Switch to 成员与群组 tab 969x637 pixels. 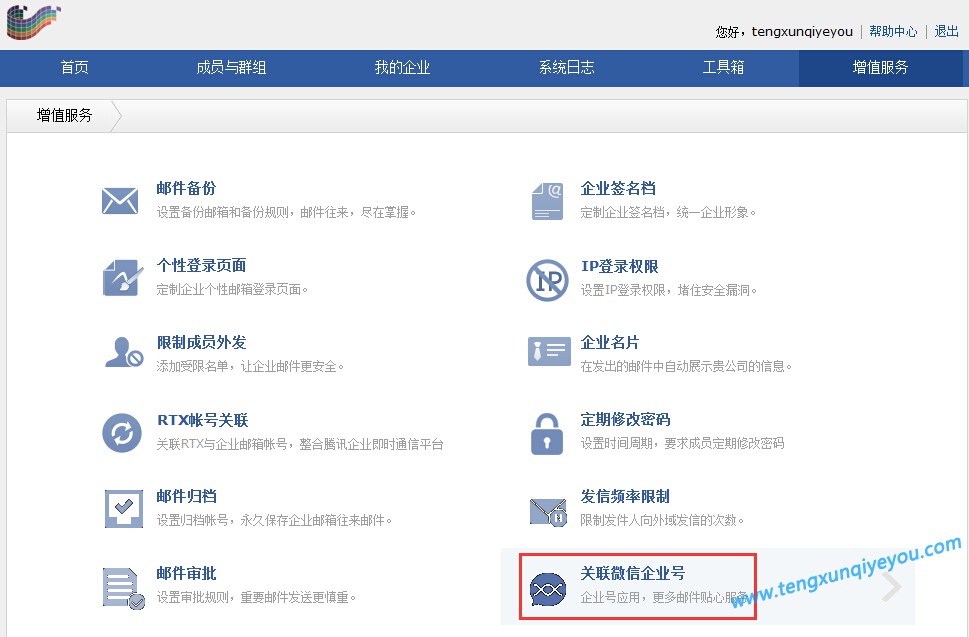tap(231, 67)
